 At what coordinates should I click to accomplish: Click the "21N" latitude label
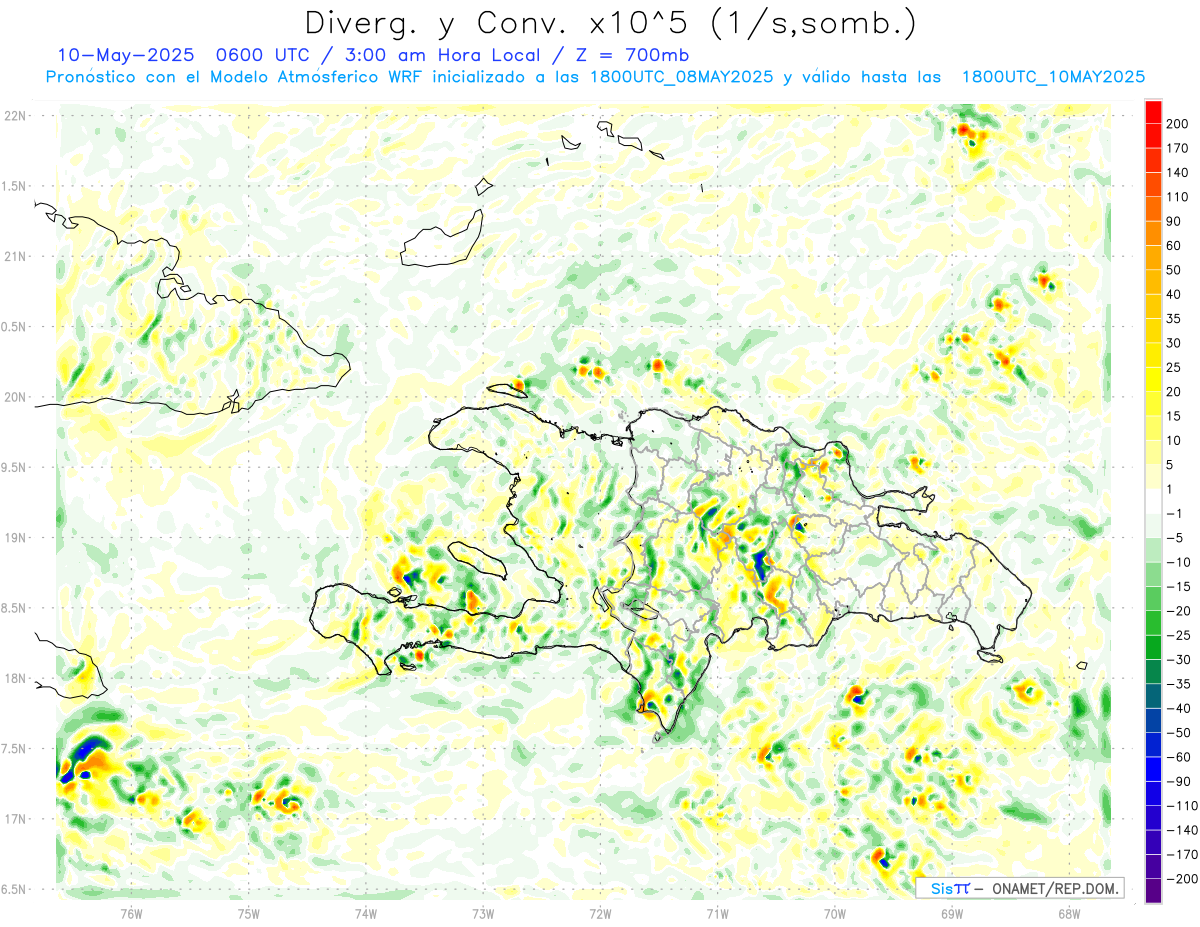[x=15, y=257]
